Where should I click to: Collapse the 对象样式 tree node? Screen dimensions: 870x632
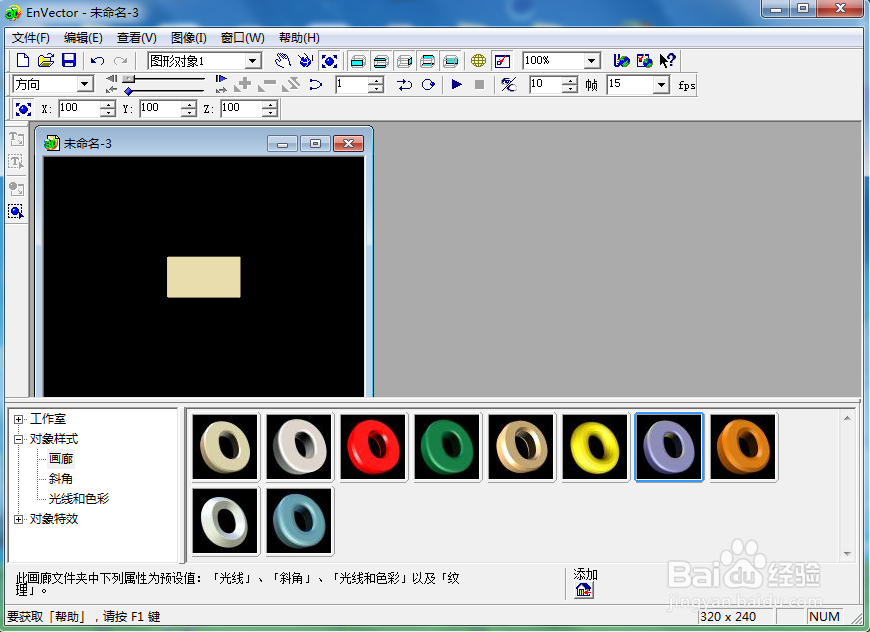[x=18, y=439]
